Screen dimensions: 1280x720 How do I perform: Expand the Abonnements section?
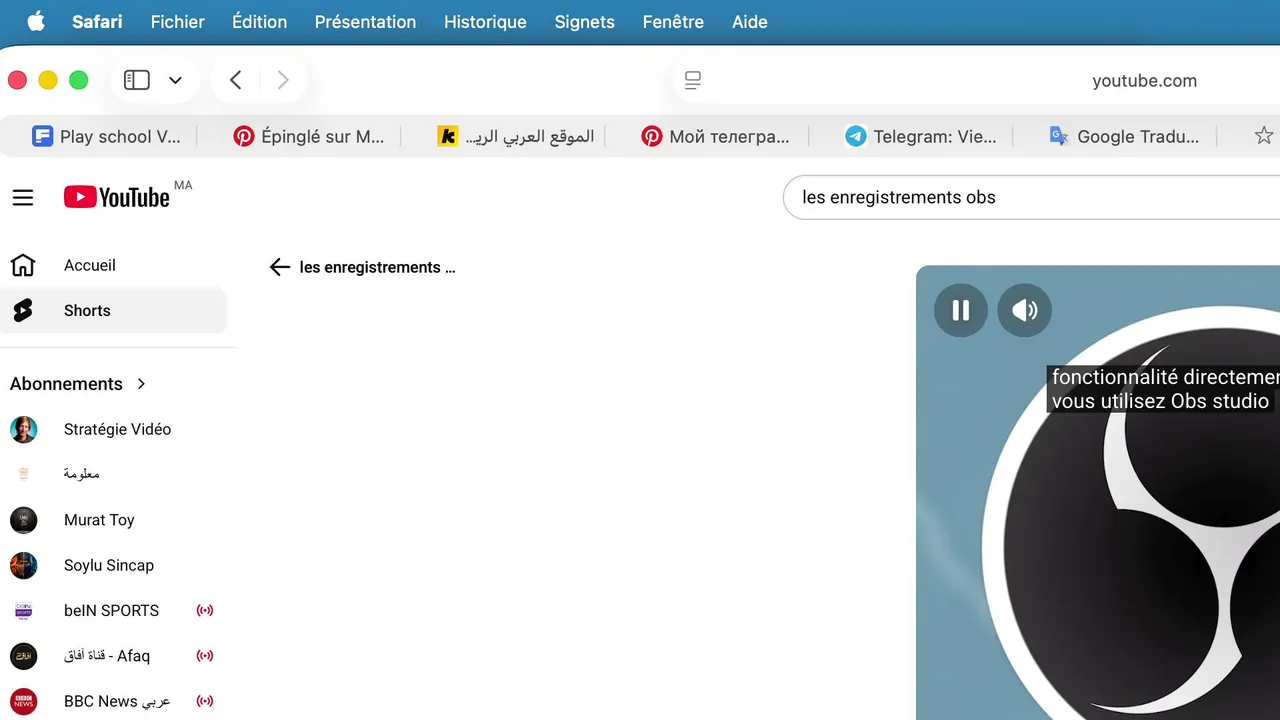click(78, 384)
